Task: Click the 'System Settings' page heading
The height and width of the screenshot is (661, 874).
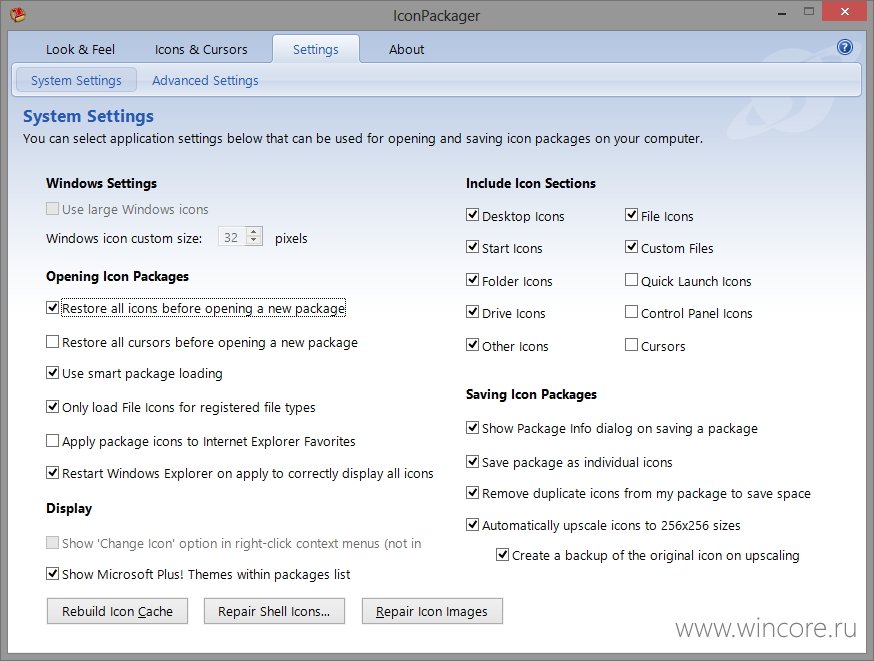Action: click(x=89, y=116)
